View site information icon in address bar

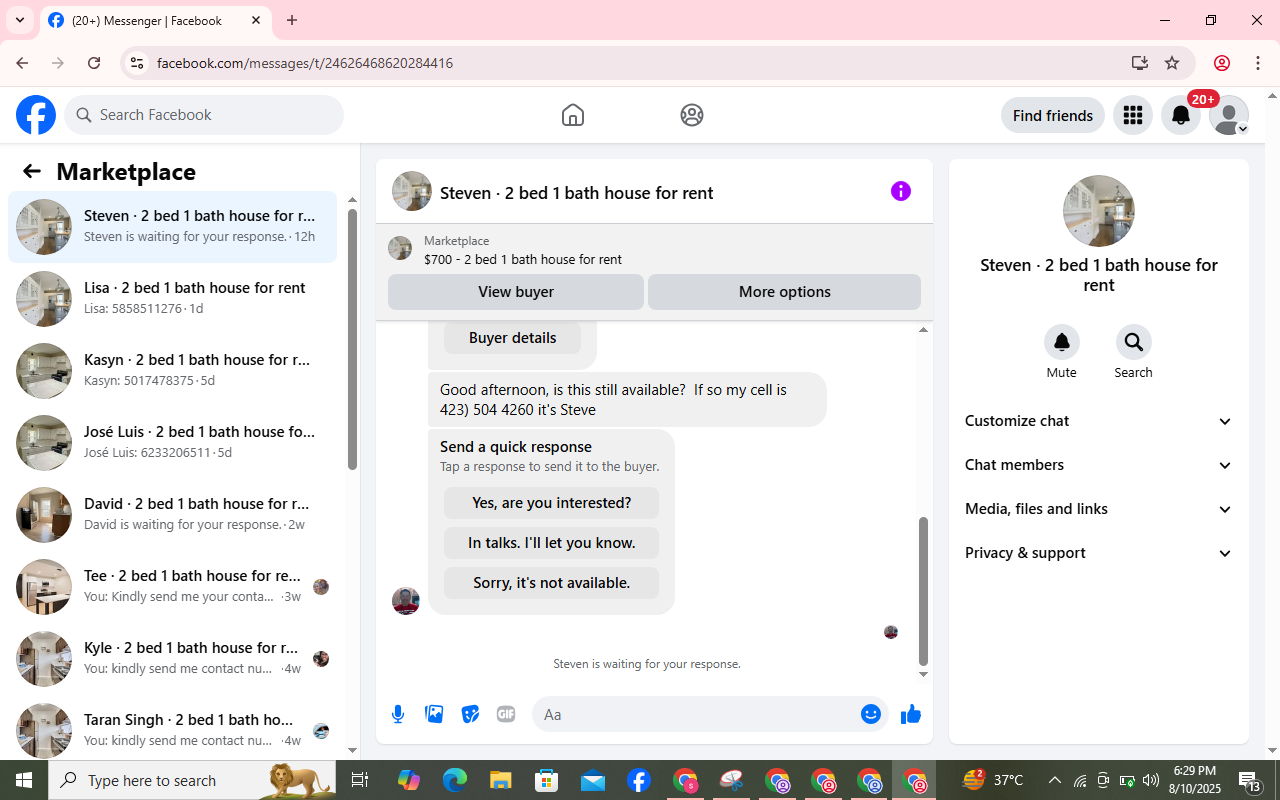(x=137, y=63)
